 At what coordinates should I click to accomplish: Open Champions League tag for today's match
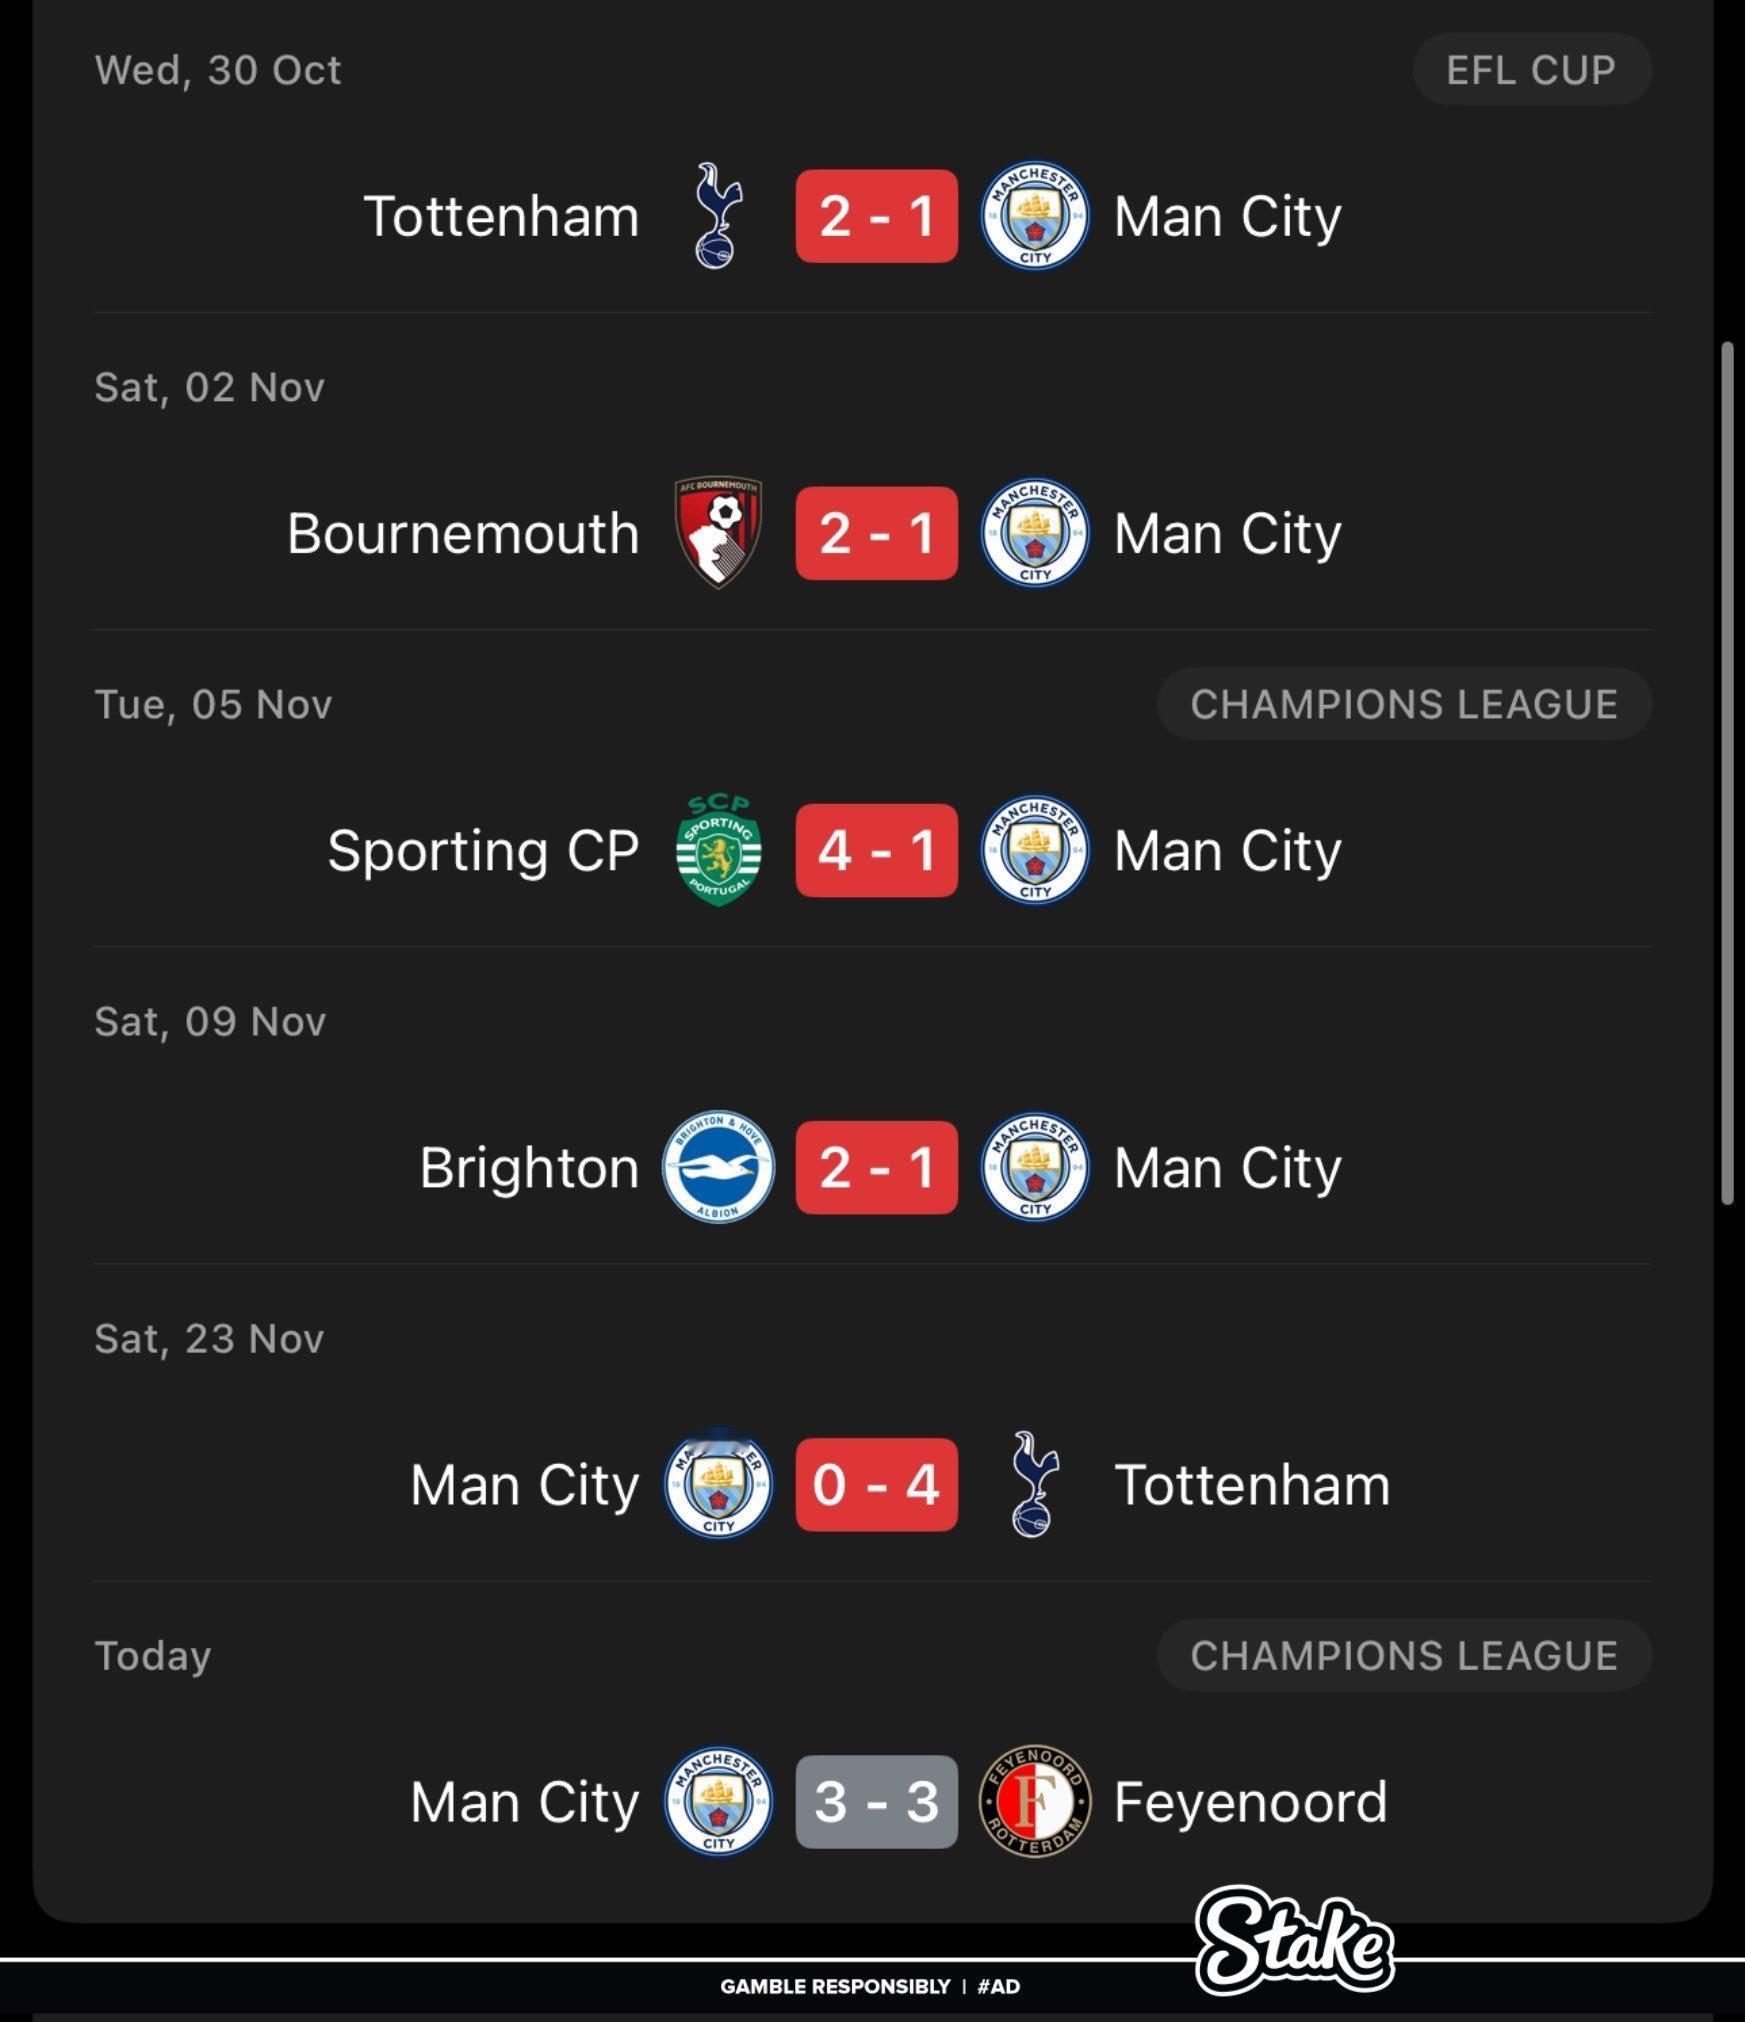pyautogui.click(x=1404, y=1656)
